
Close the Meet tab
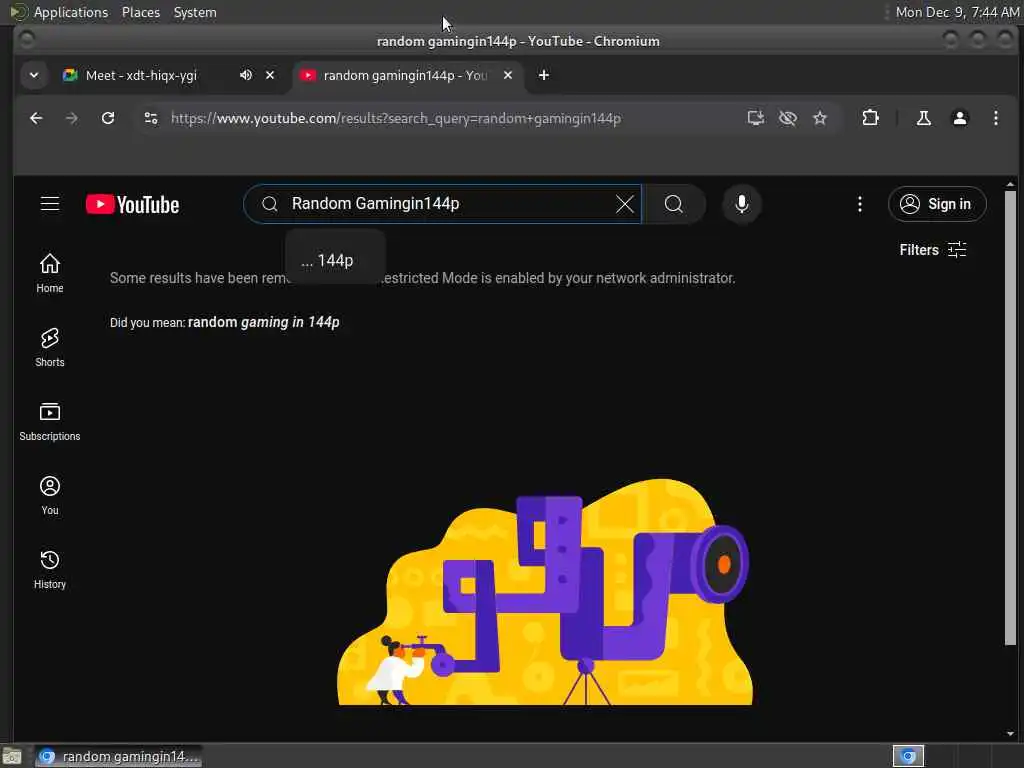pos(270,75)
